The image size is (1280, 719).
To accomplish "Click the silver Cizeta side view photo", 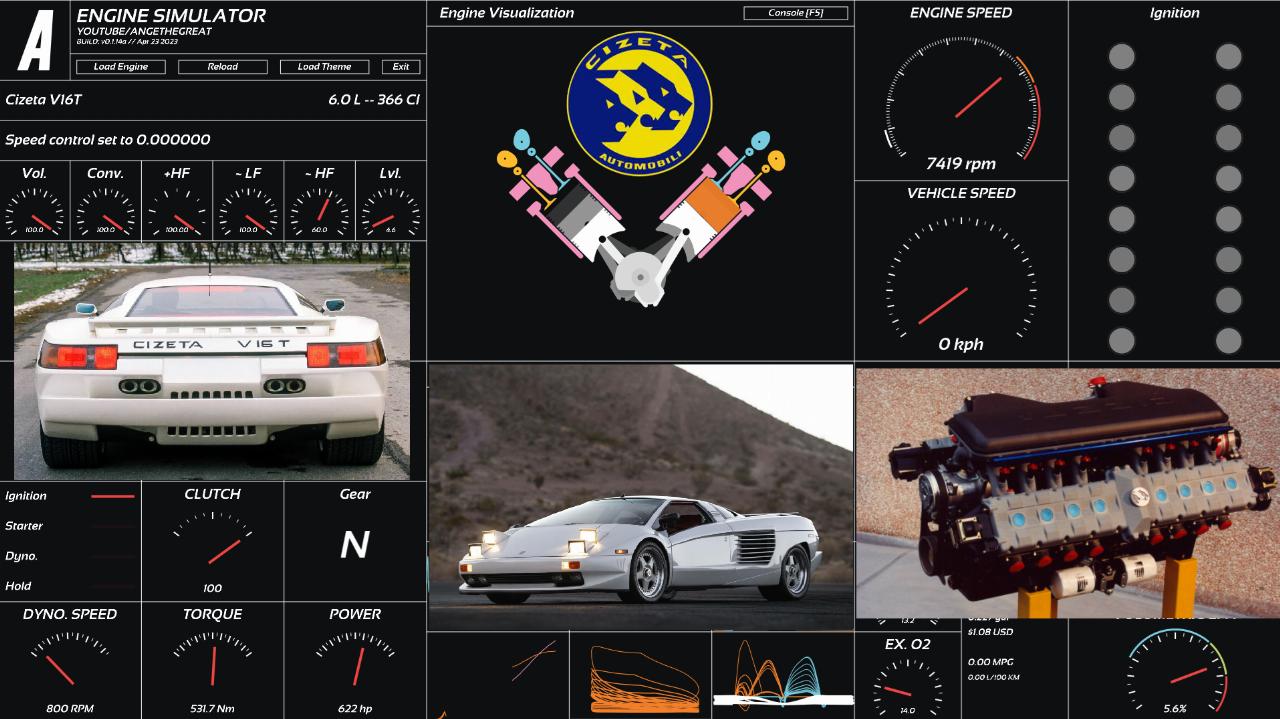I will coord(640,497).
